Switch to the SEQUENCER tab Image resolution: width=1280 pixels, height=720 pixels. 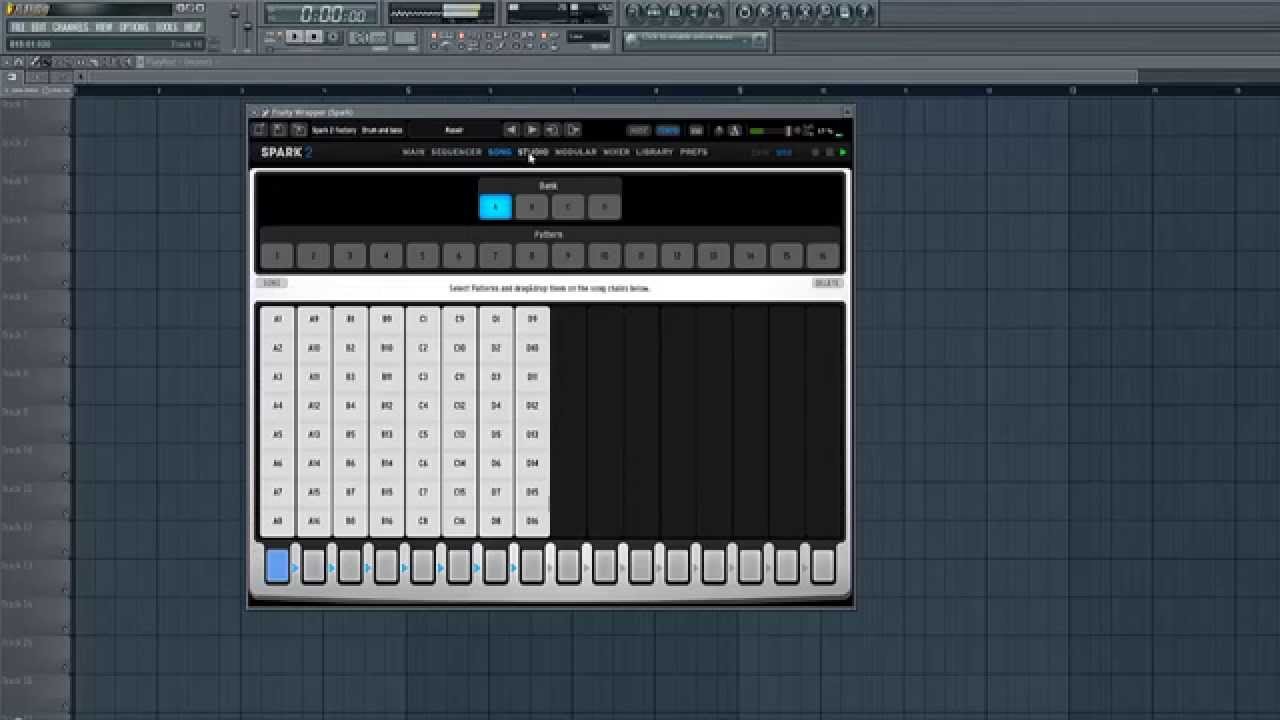click(x=456, y=152)
